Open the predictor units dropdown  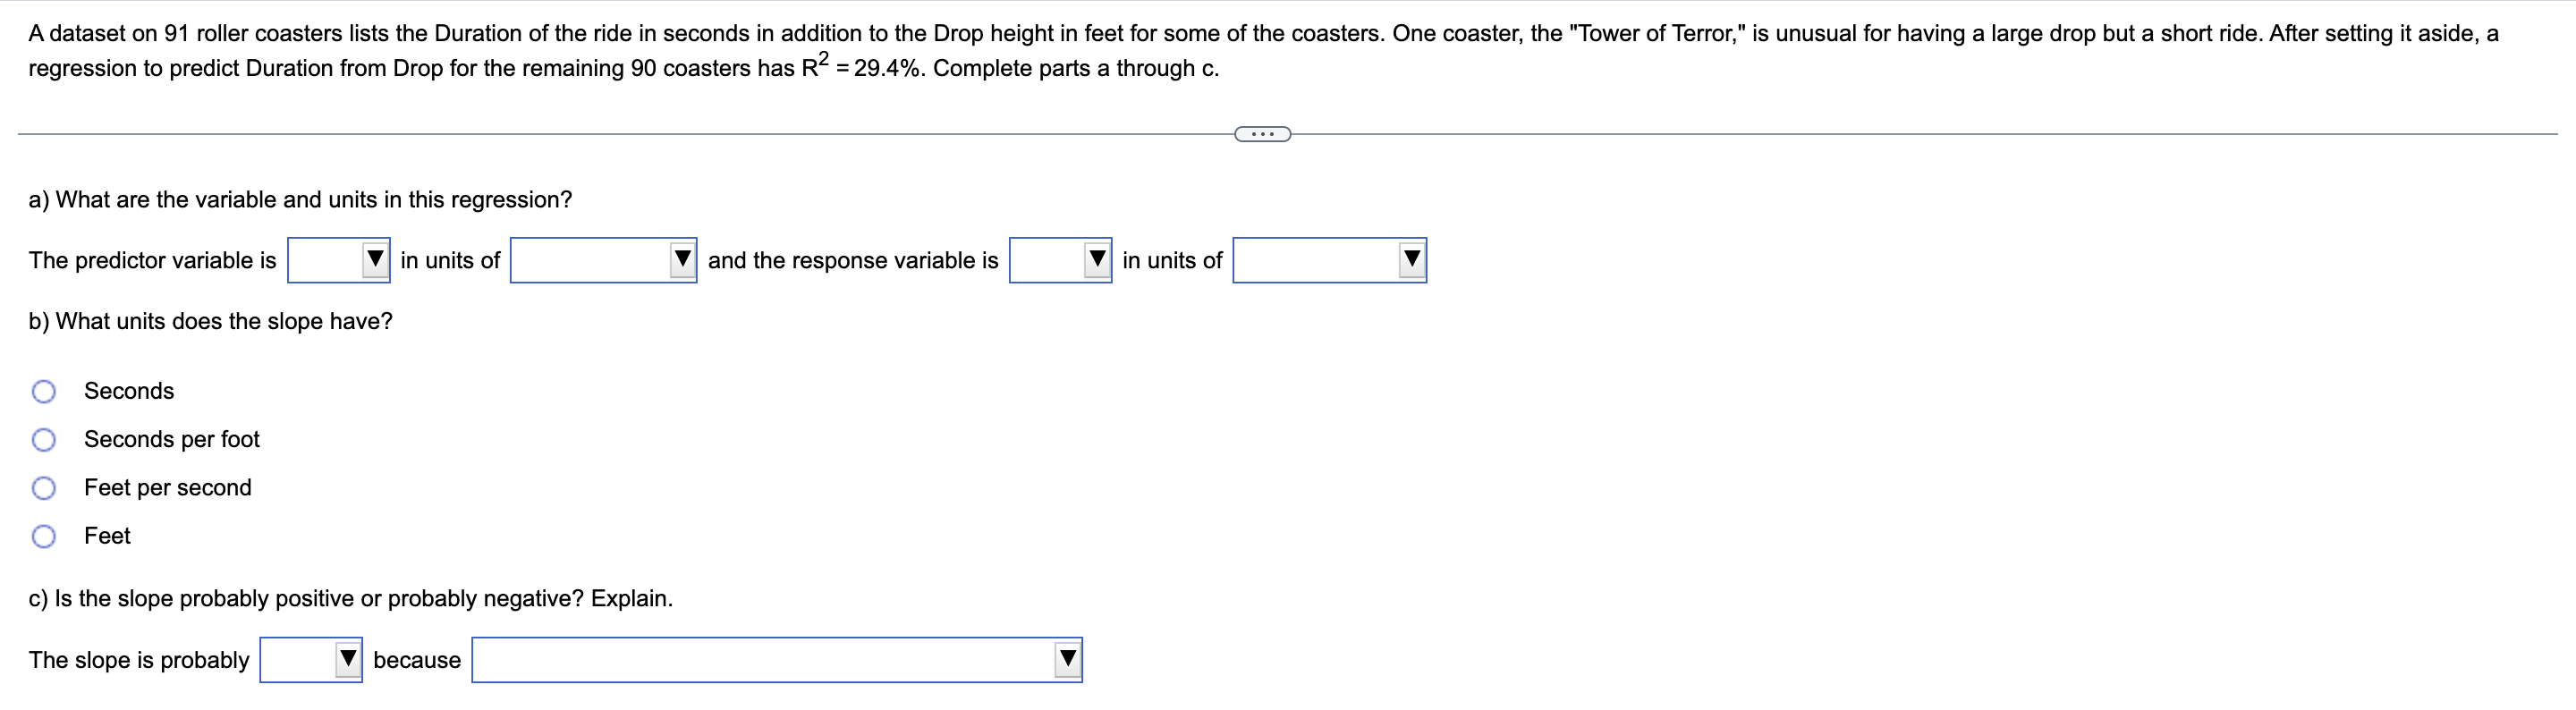click(602, 260)
